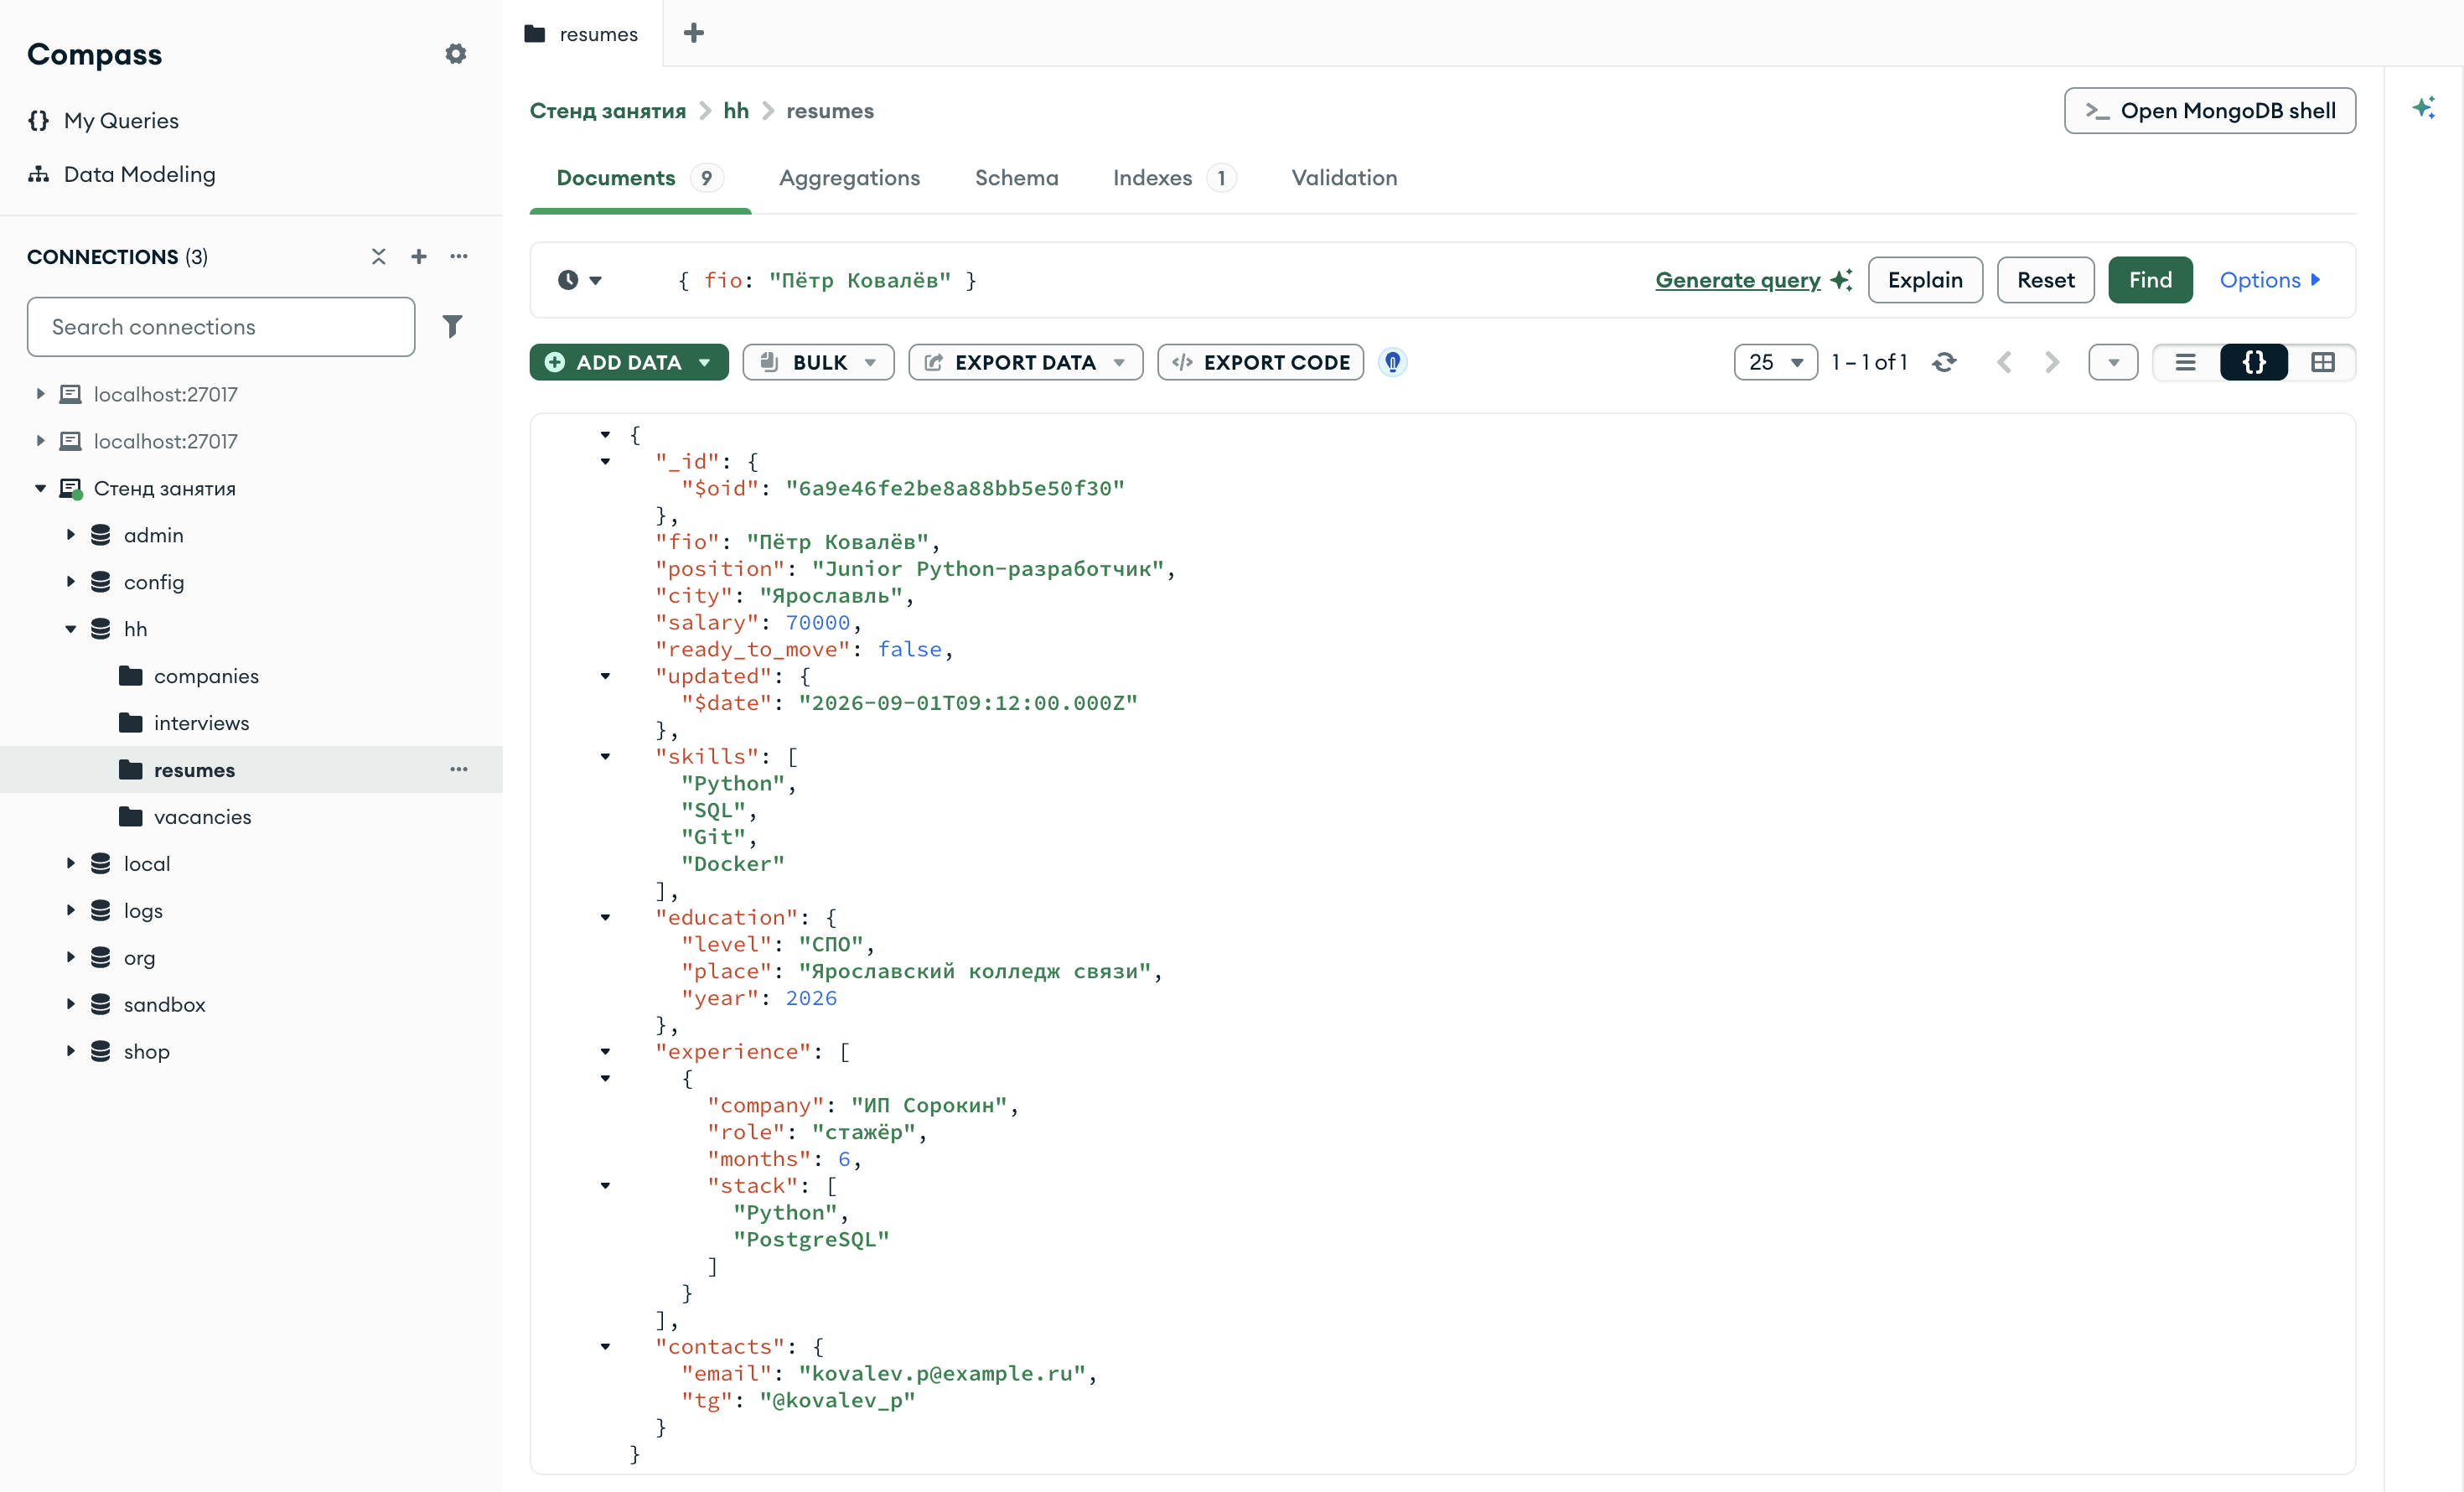Screen dimensions: 2464x1492
Task: Switch to the Aggregations tab
Action: point(849,178)
